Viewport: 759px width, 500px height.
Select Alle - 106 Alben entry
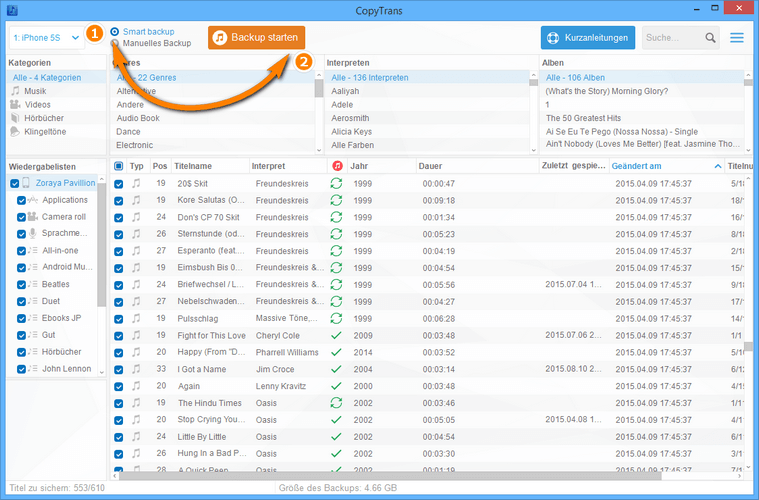click(641, 77)
